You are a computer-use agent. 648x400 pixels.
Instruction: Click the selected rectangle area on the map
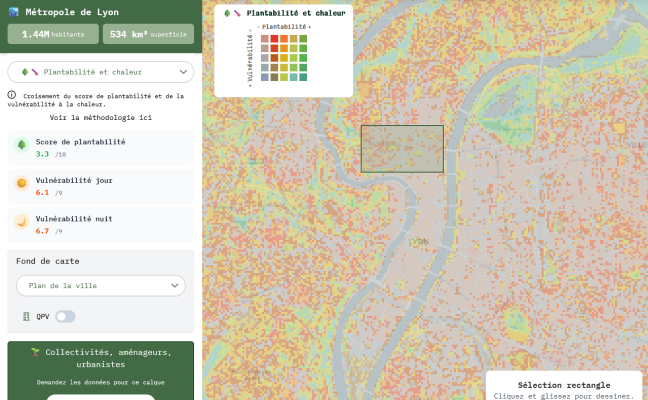(402, 148)
